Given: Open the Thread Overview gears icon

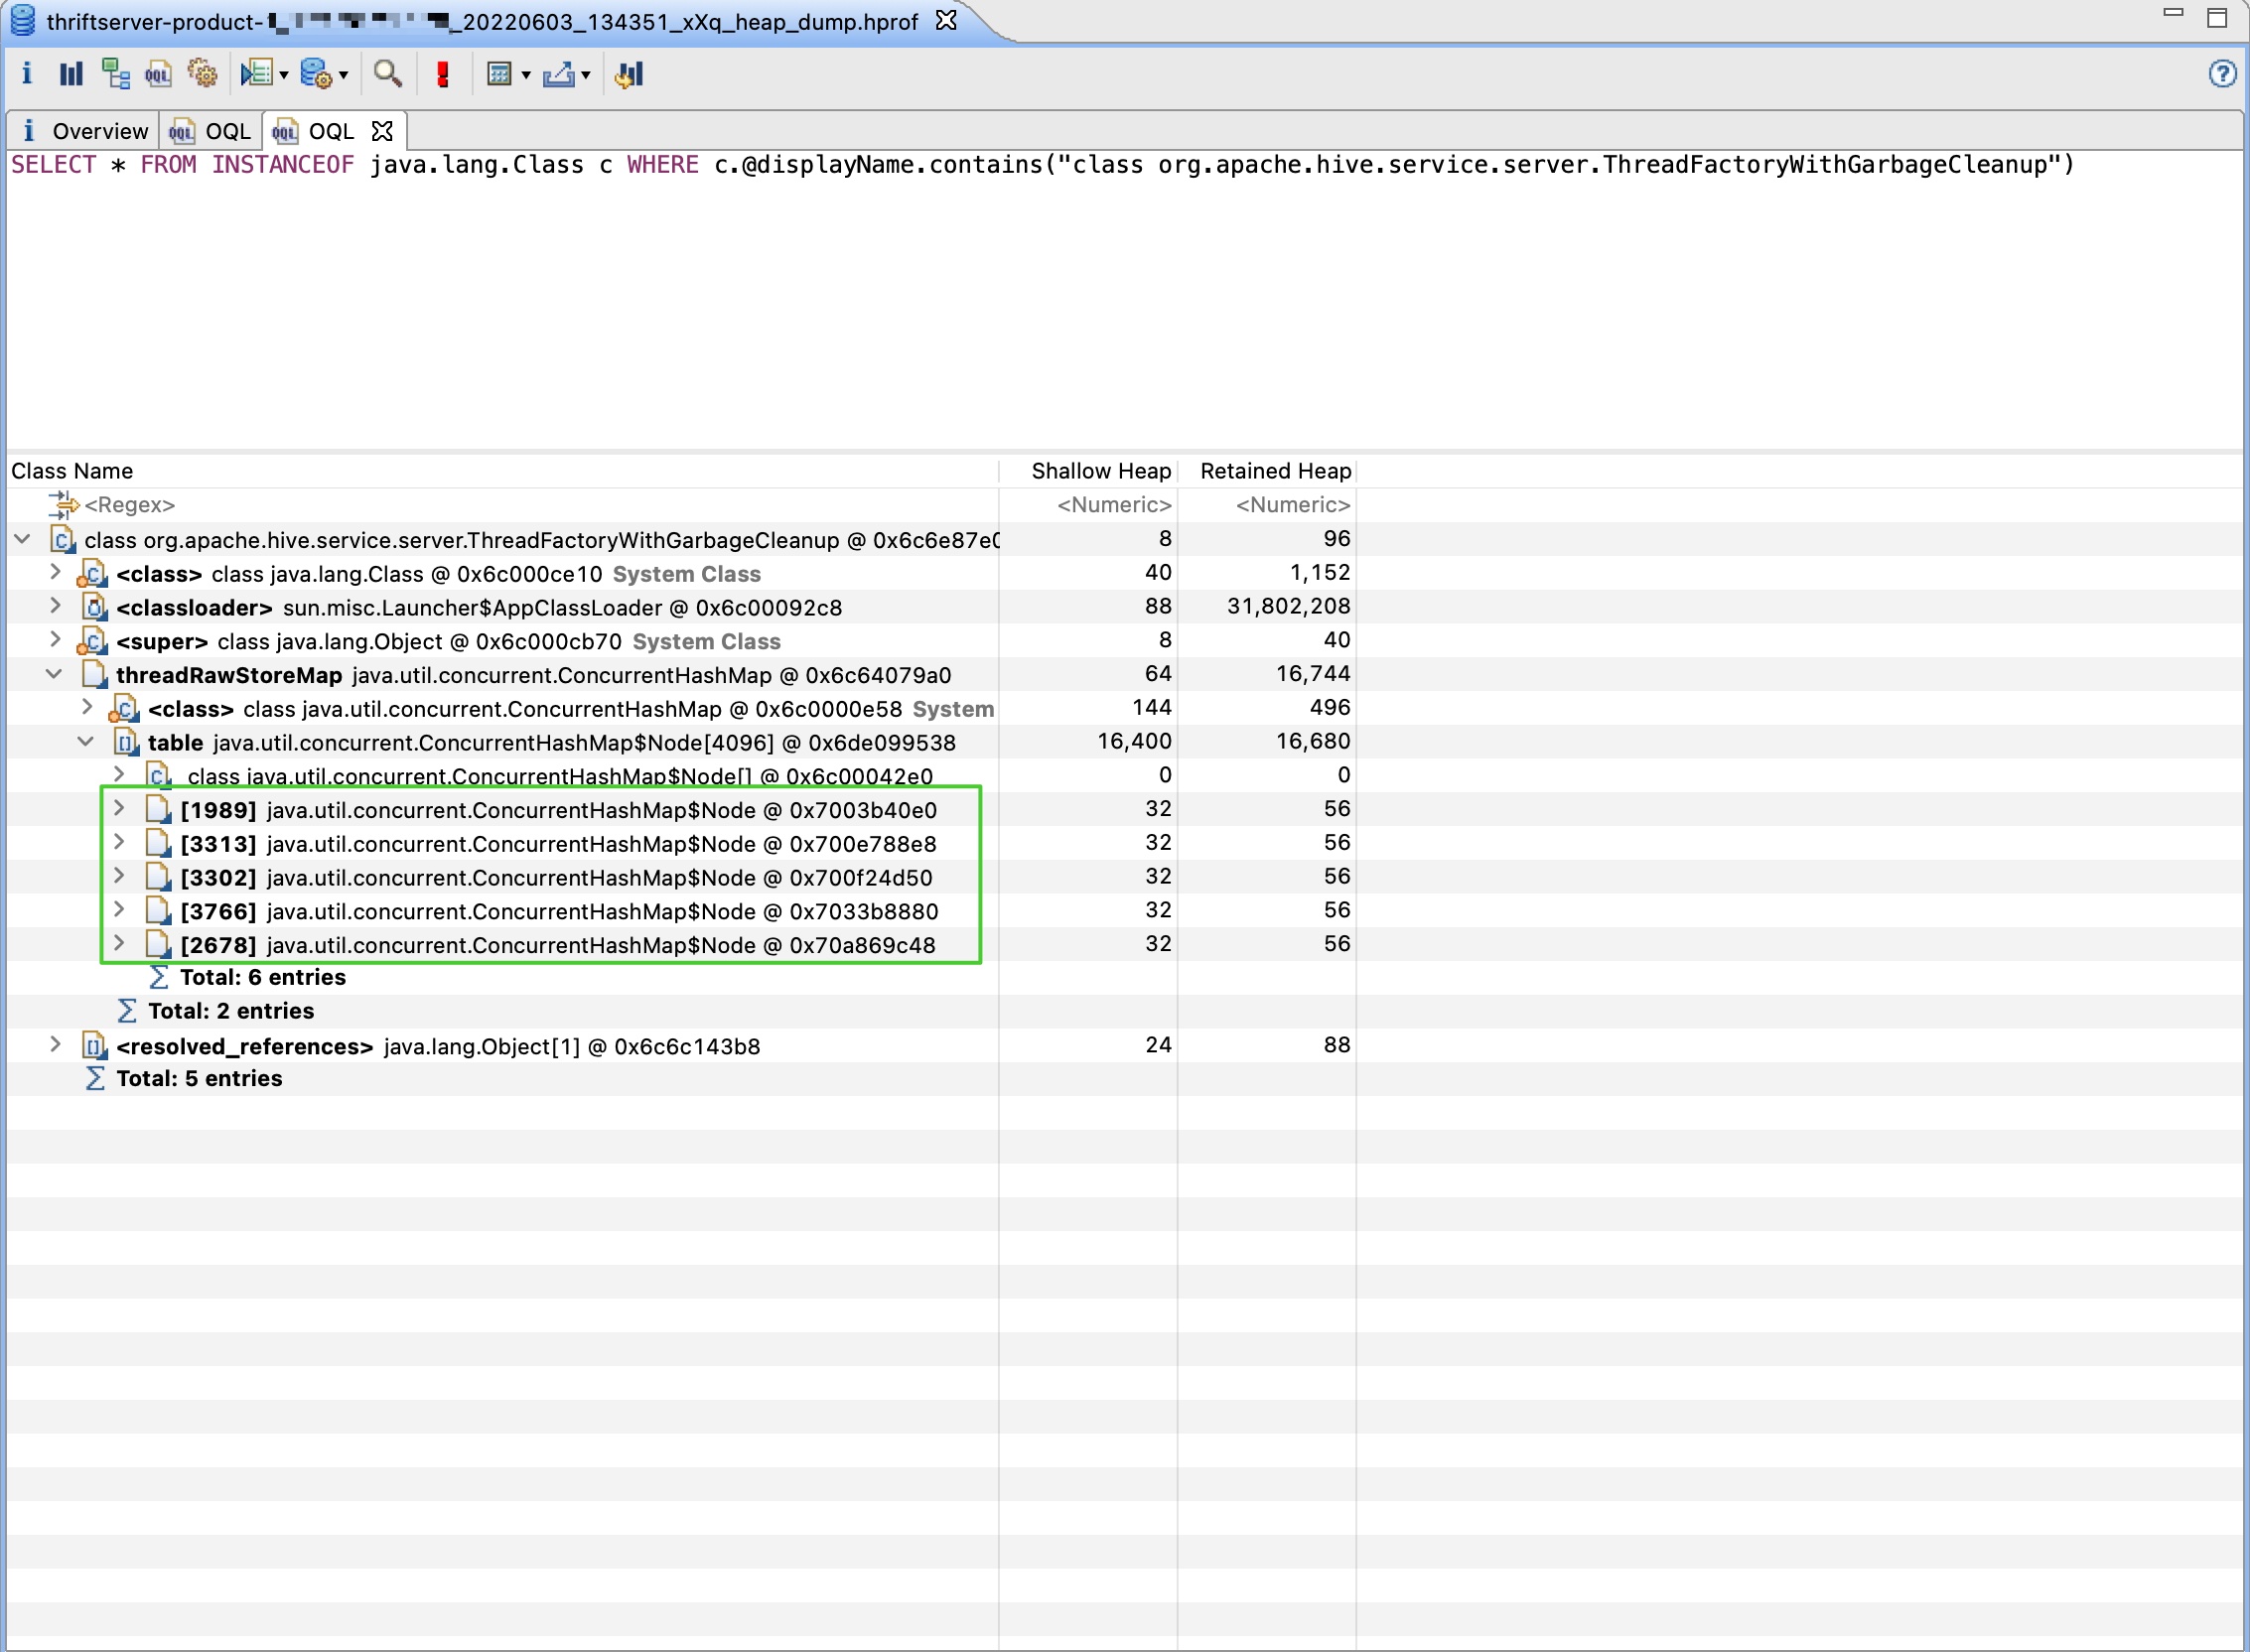Looking at the screenshot, I should coord(203,74).
